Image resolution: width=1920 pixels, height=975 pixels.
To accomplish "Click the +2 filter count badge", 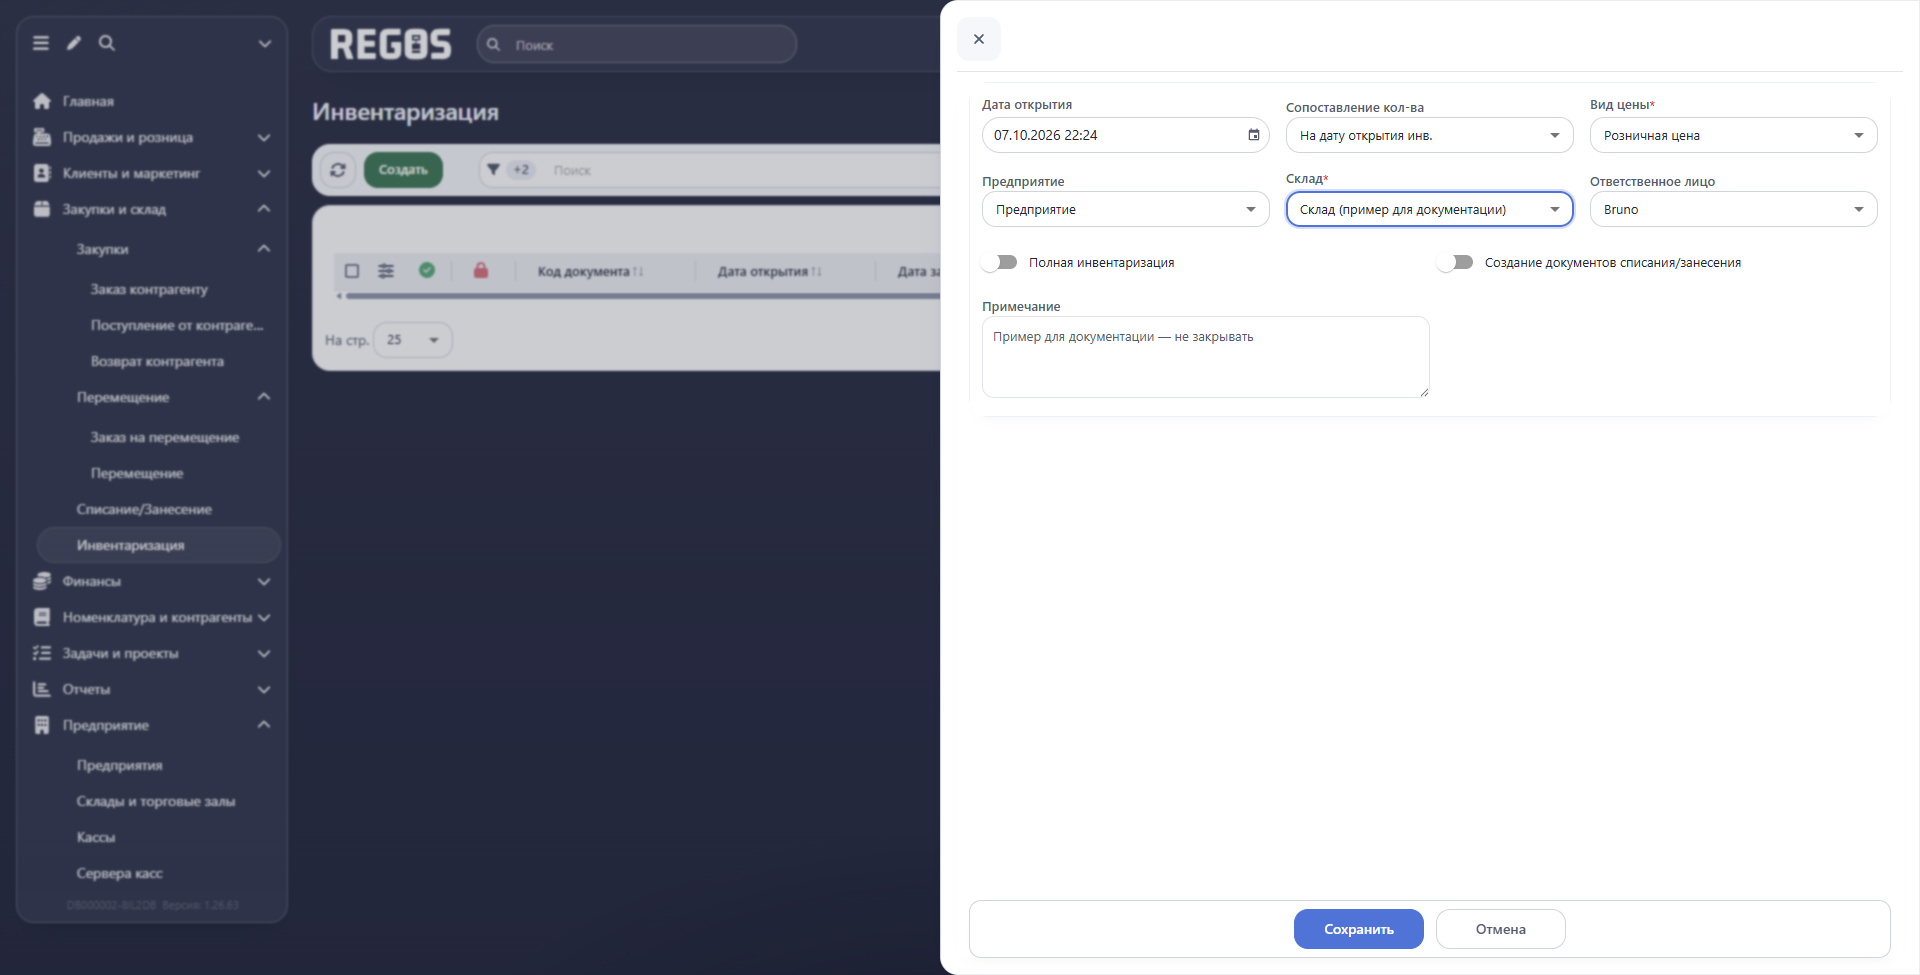I will [x=521, y=170].
